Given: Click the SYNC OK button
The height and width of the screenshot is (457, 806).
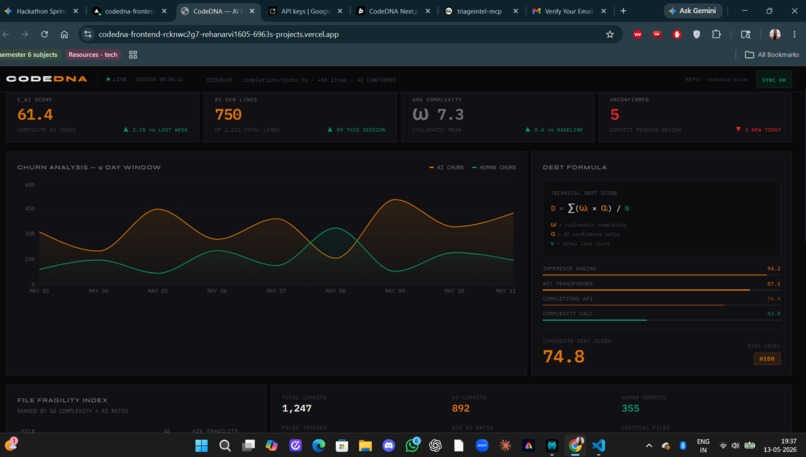Looking at the screenshot, I should 774,80.
